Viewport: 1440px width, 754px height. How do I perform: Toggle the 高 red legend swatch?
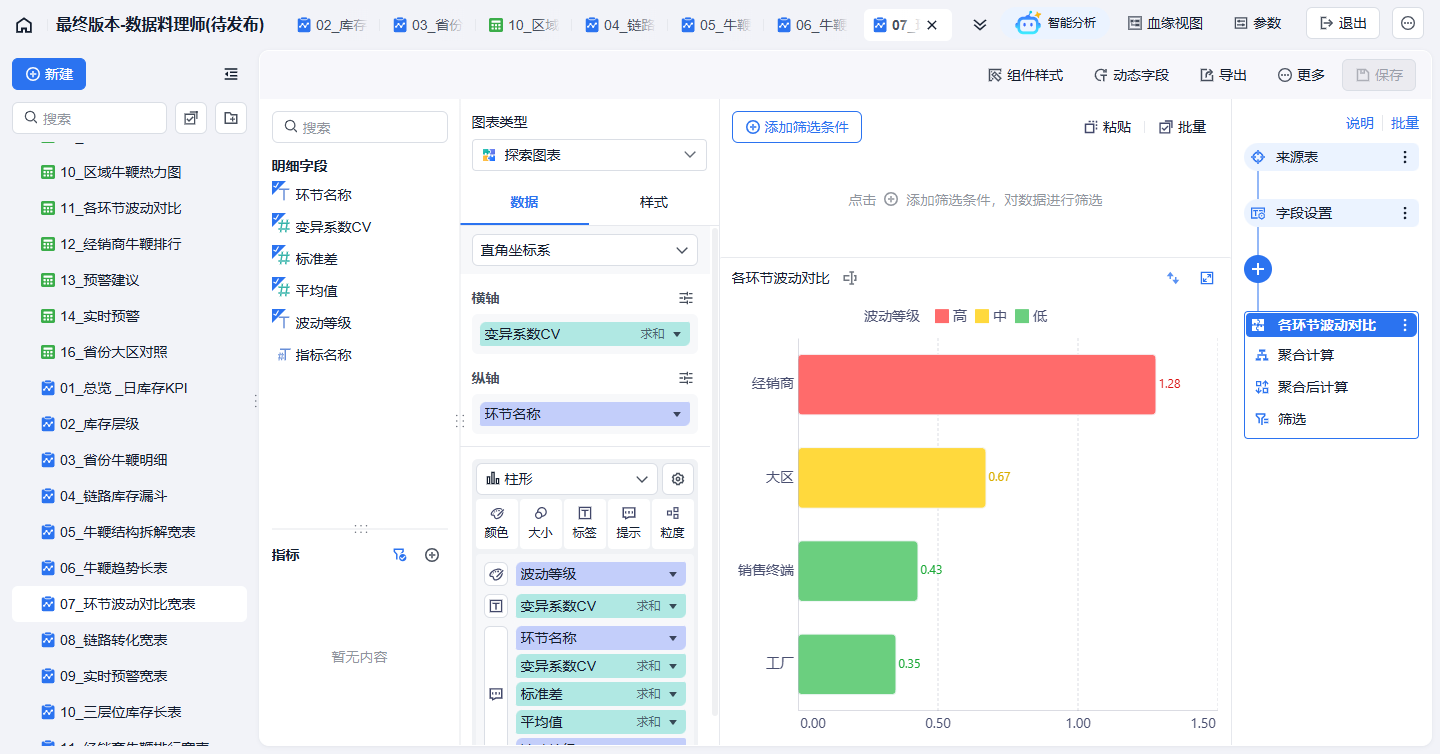click(942, 316)
